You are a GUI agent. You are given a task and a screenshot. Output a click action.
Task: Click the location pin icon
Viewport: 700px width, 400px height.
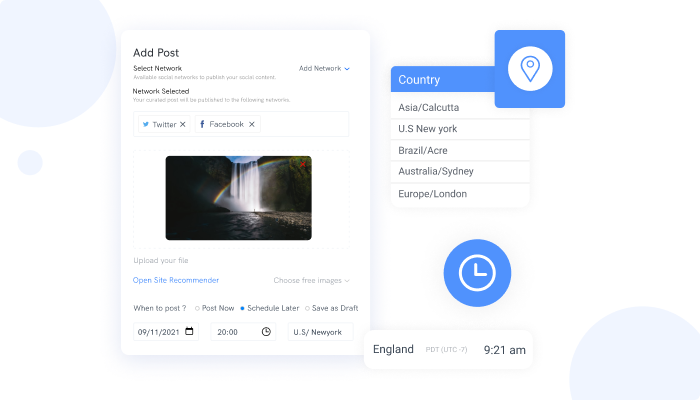pos(530,69)
